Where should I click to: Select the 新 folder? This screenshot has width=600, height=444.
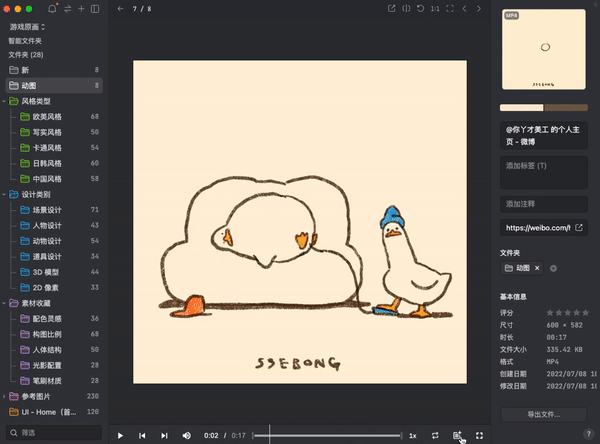(54, 70)
